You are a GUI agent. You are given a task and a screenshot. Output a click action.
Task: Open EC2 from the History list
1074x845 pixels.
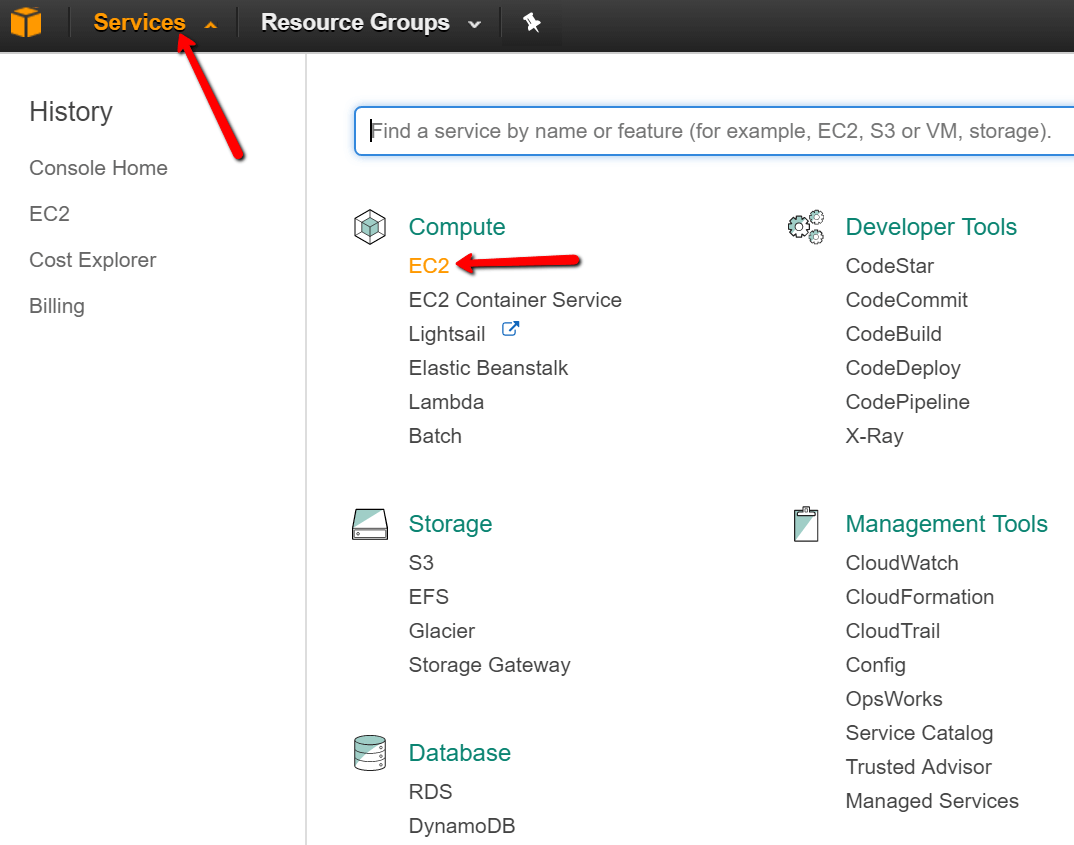pos(49,214)
